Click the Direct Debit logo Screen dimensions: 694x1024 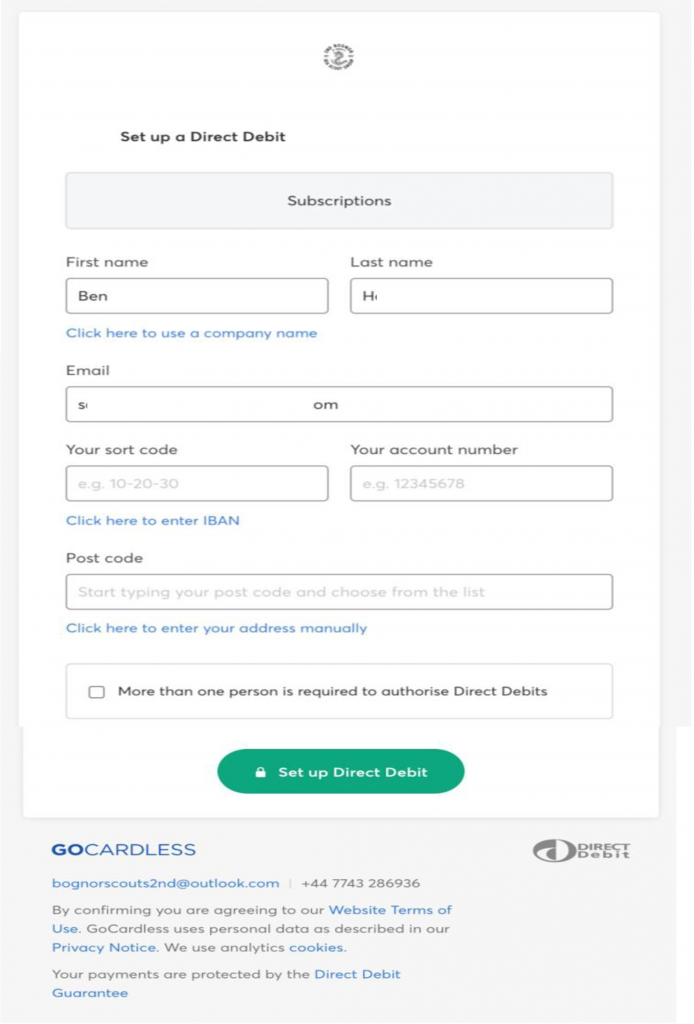581,851
